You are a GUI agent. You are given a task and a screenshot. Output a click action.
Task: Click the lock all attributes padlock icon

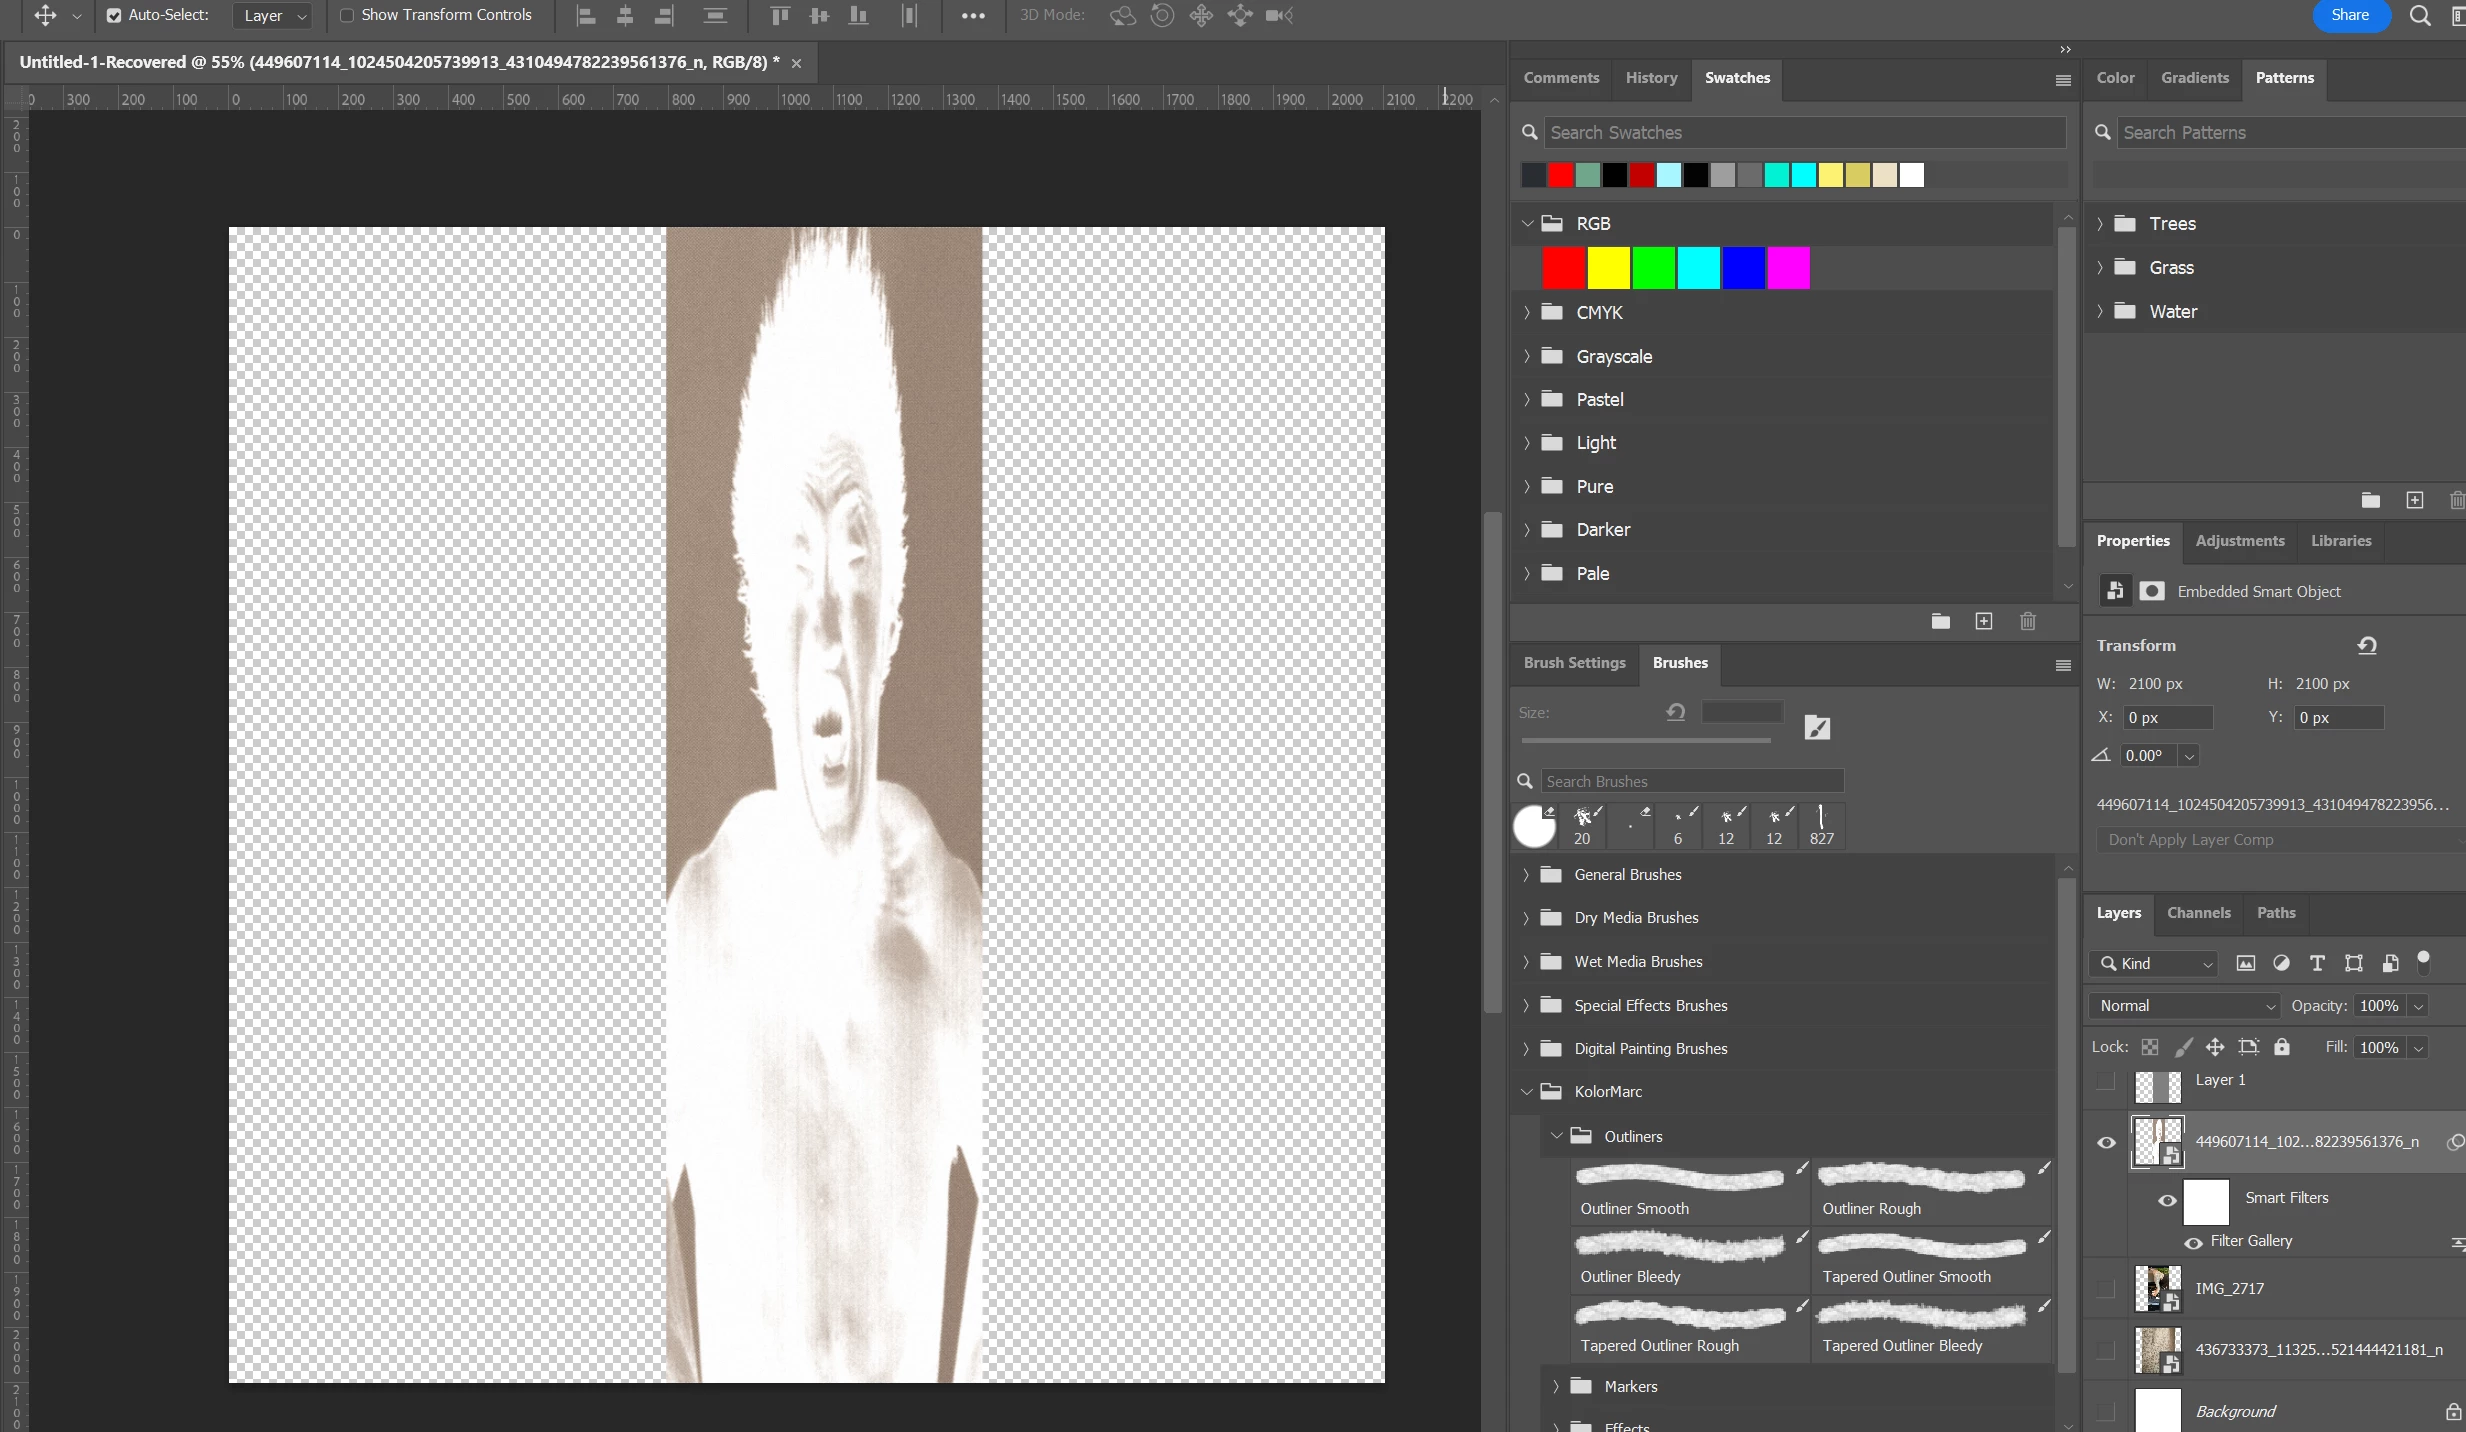[x=2281, y=1047]
